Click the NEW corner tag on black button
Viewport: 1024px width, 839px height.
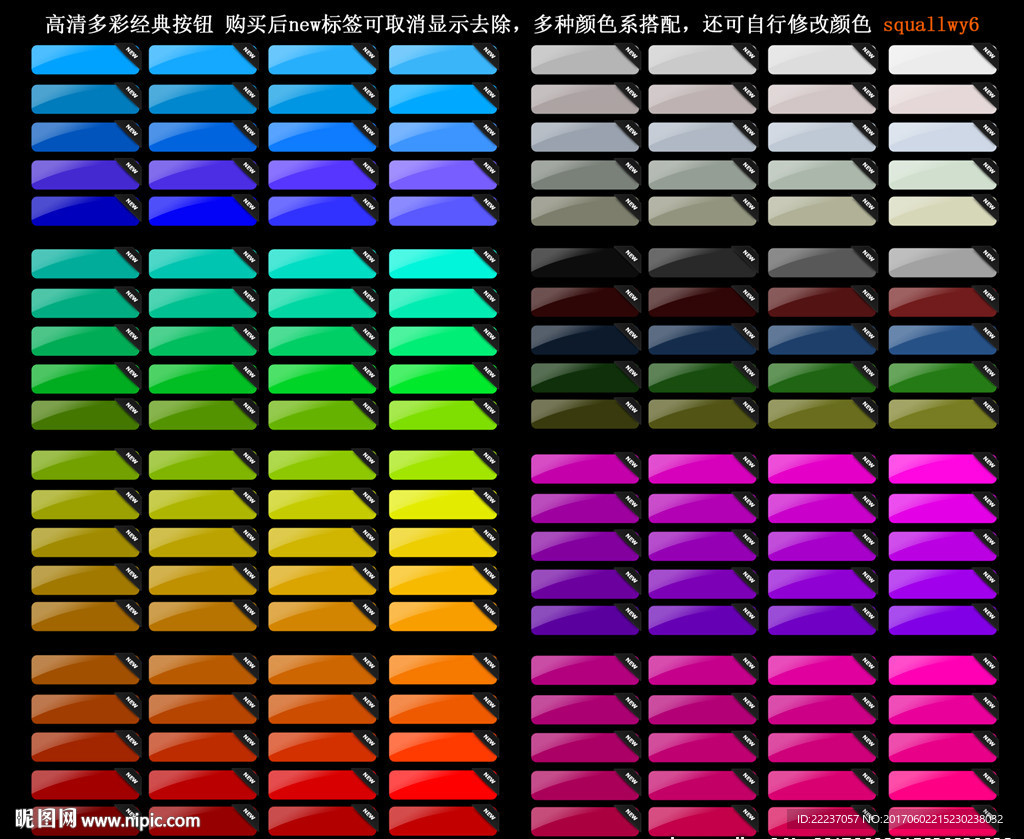(x=631, y=257)
